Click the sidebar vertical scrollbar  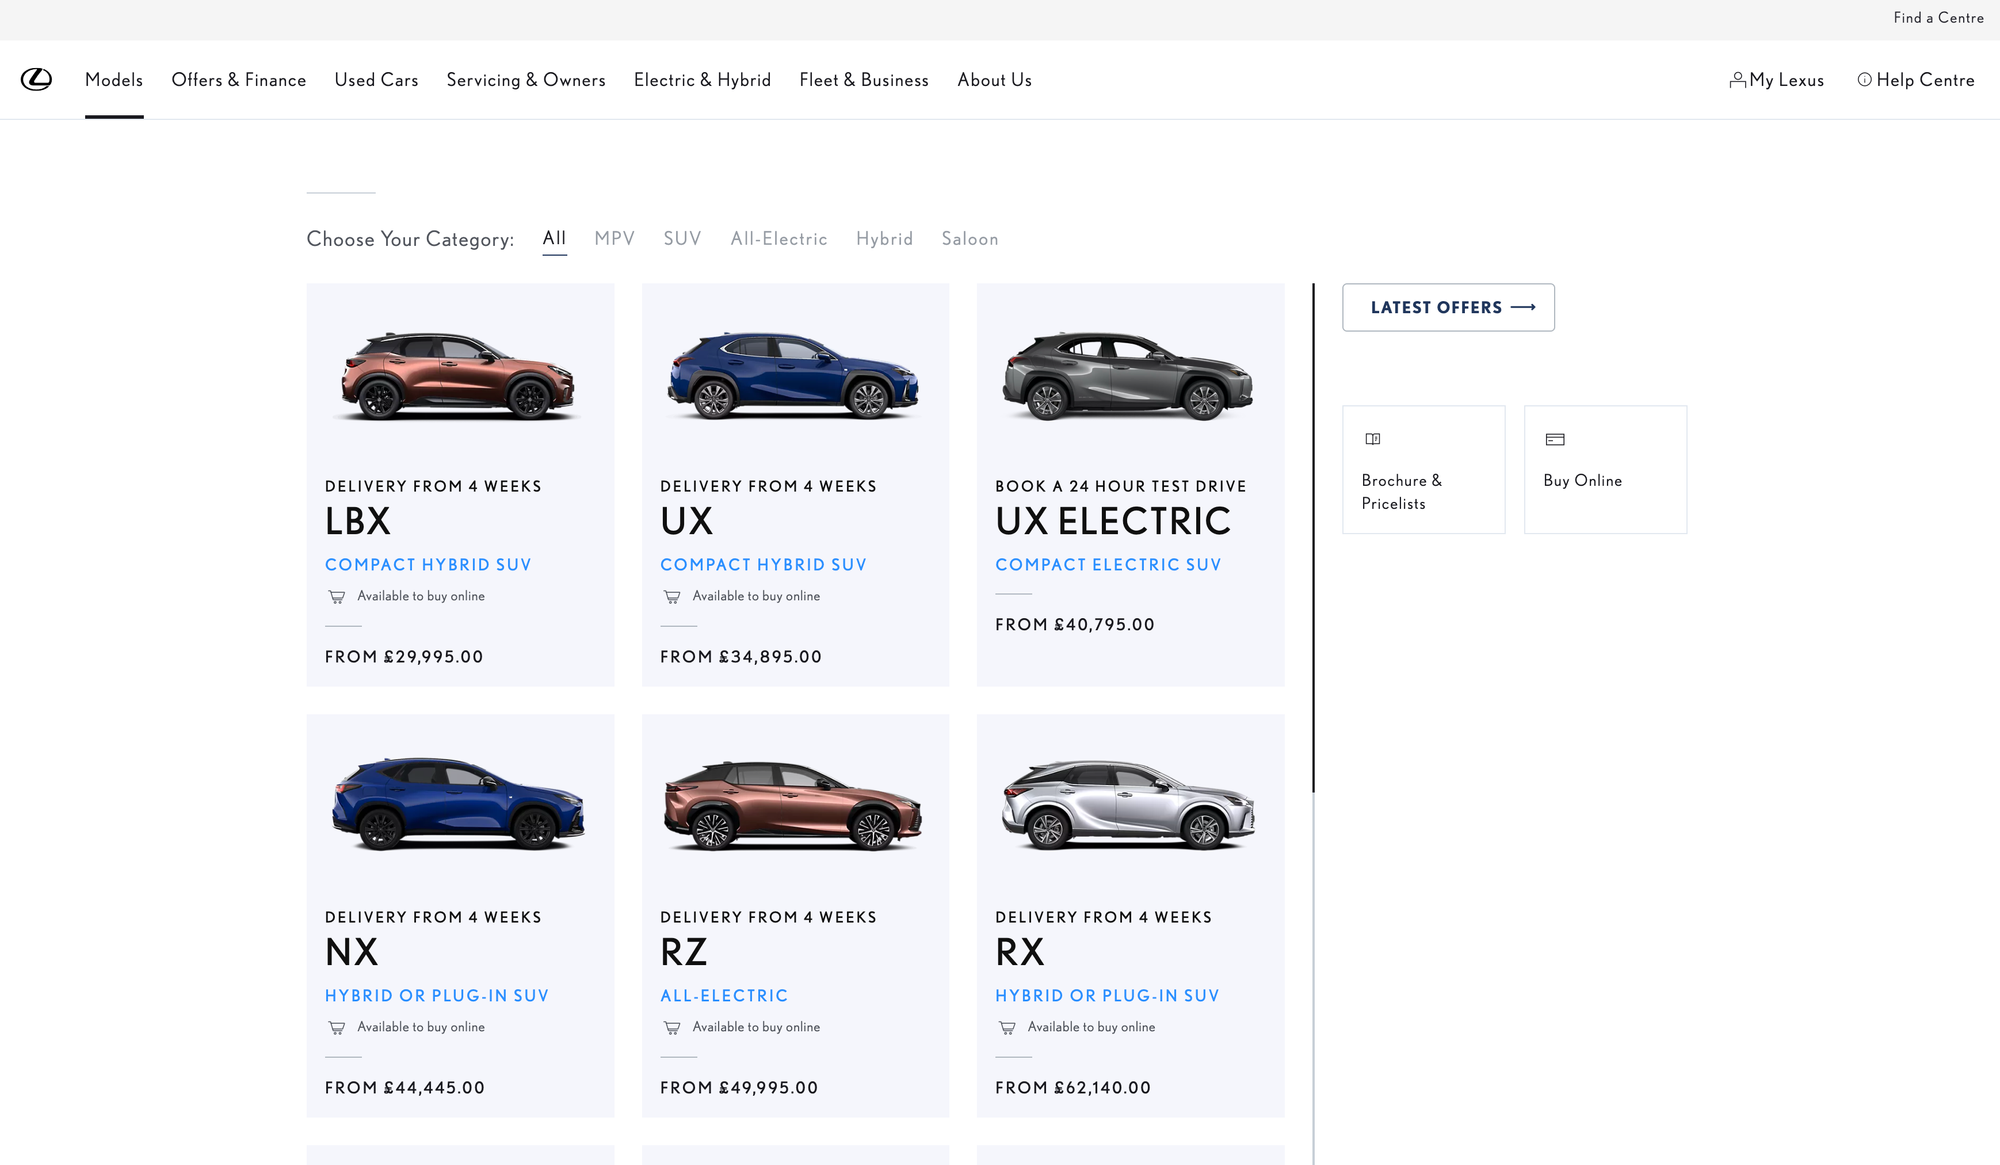point(1313,537)
